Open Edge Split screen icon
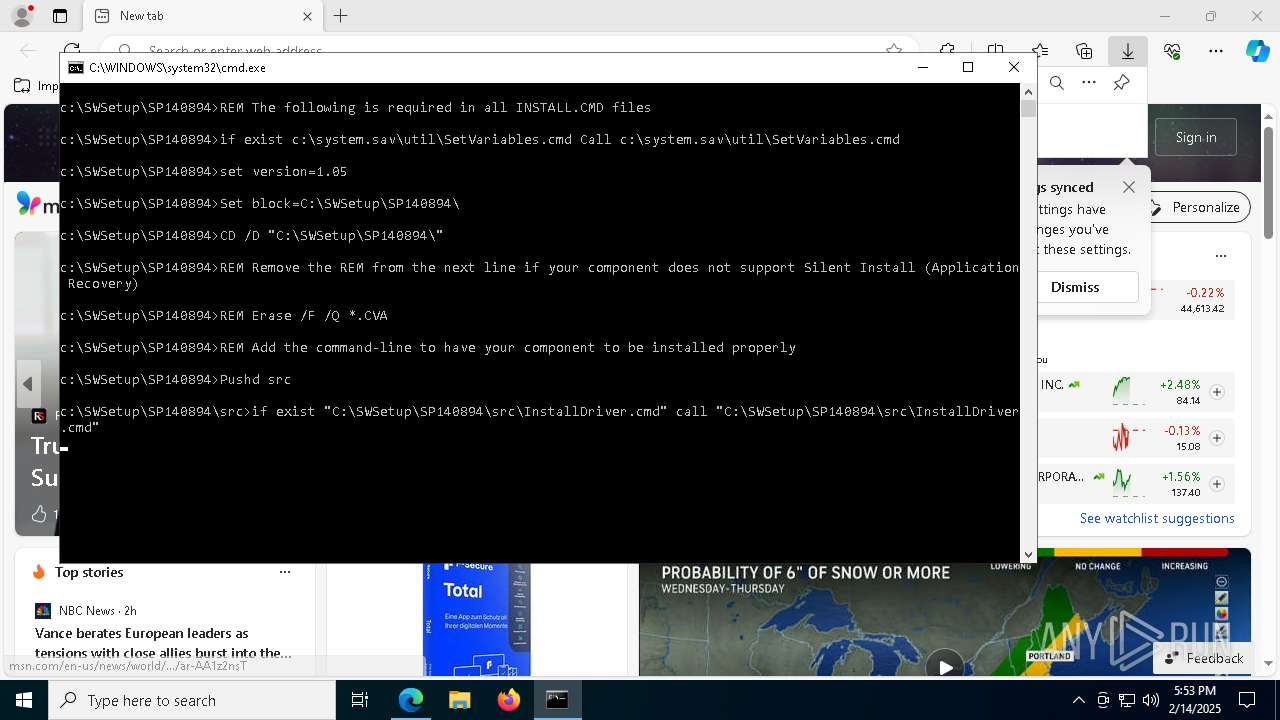The width and height of the screenshot is (1280, 720). tap(995, 50)
